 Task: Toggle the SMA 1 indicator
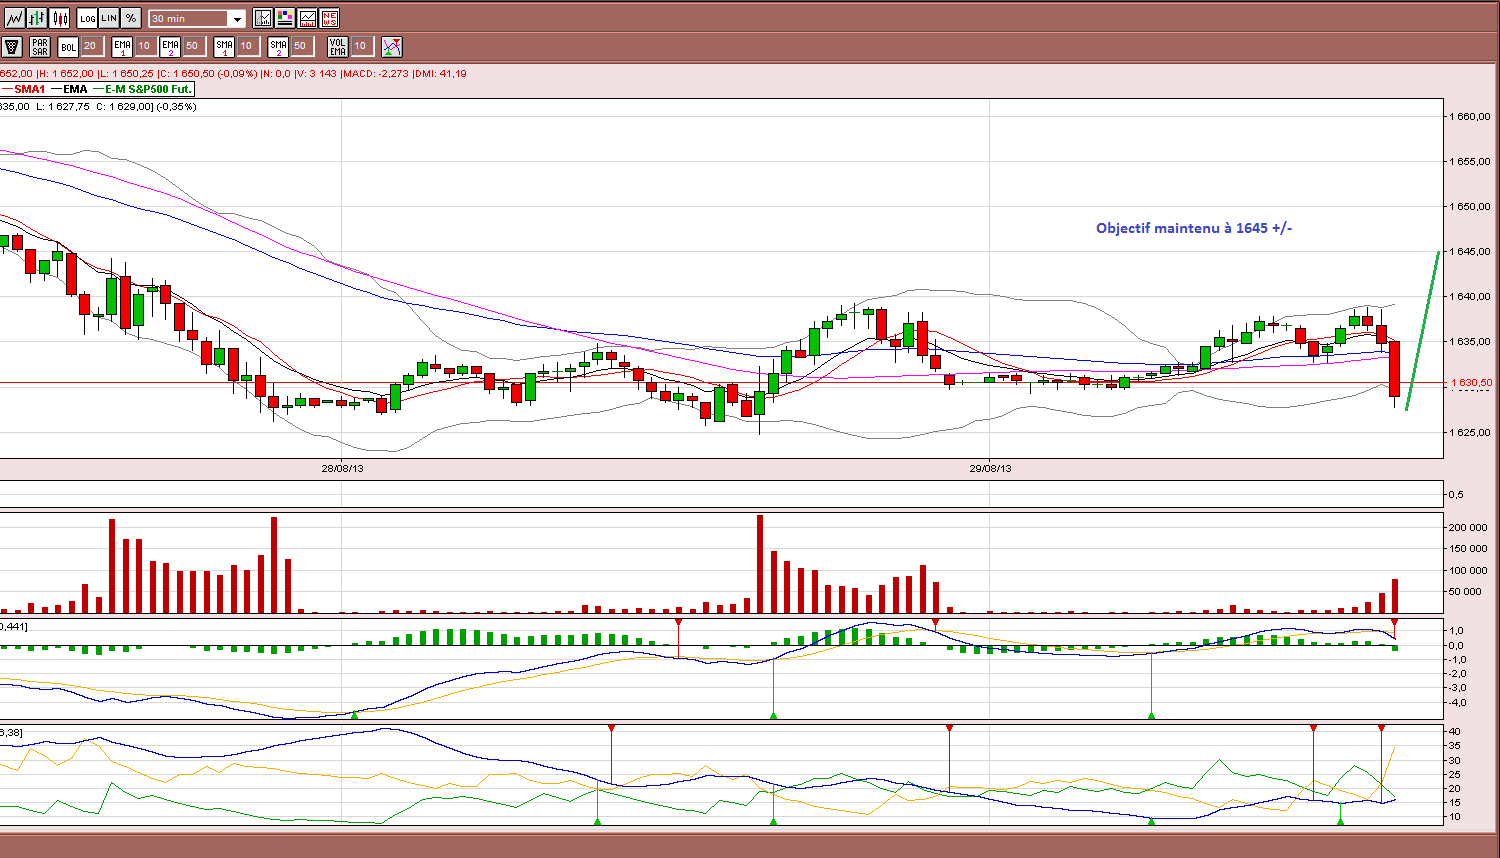(224, 46)
